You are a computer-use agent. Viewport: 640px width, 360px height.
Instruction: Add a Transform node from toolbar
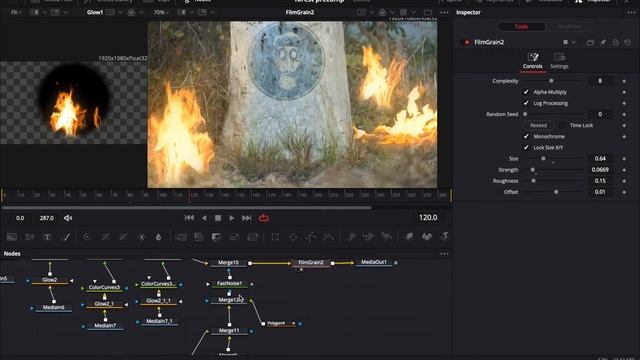[253, 237]
